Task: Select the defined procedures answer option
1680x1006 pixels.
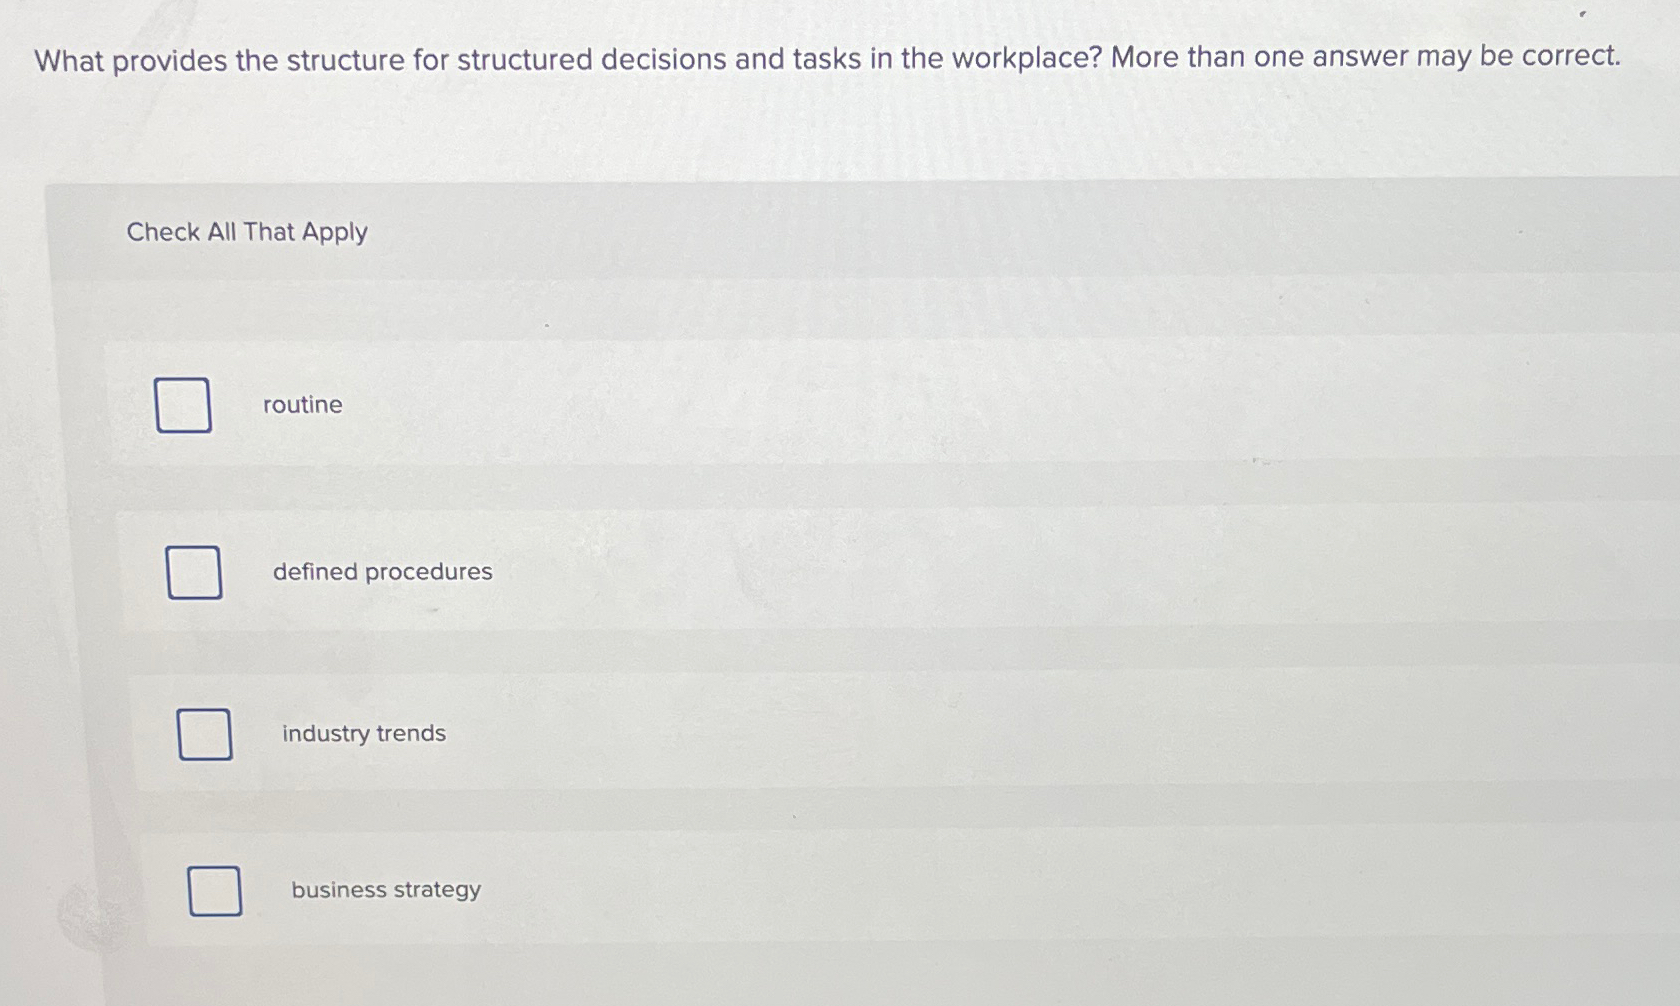Action: pos(194,572)
